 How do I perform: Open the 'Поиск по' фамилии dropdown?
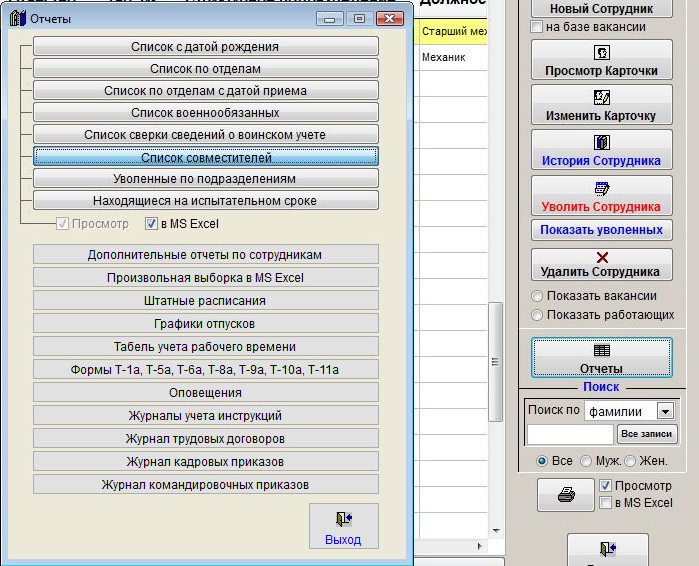pos(665,411)
